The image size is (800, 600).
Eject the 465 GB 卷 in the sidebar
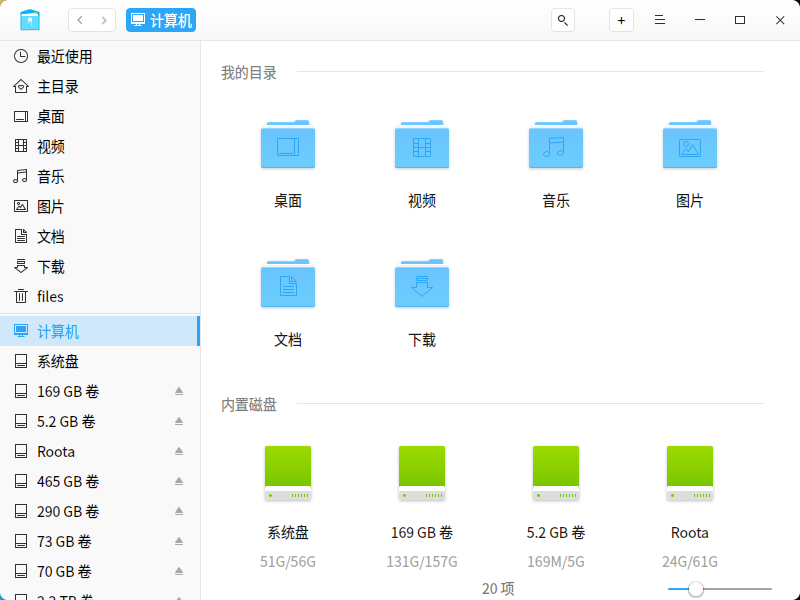click(x=179, y=481)
